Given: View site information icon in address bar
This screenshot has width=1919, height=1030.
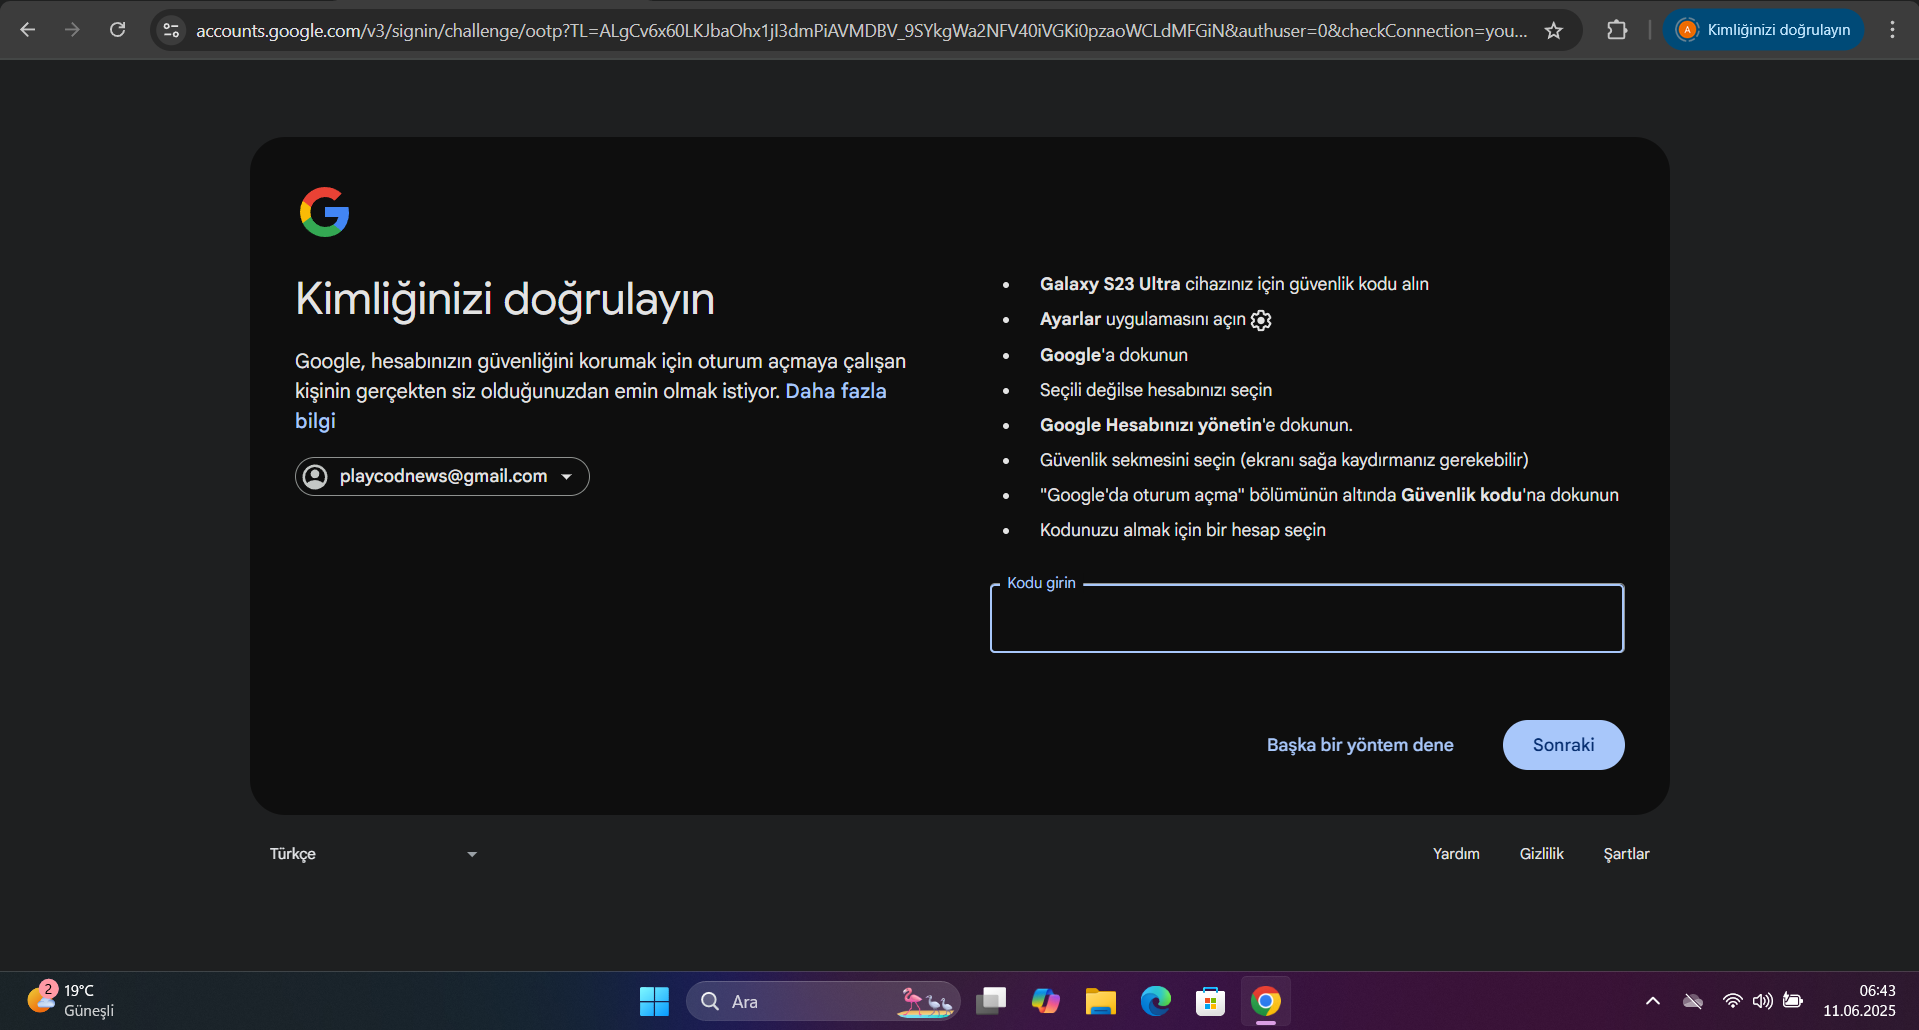Looking at the screenshot, I should pyautogui.click(x=172, y=30).
